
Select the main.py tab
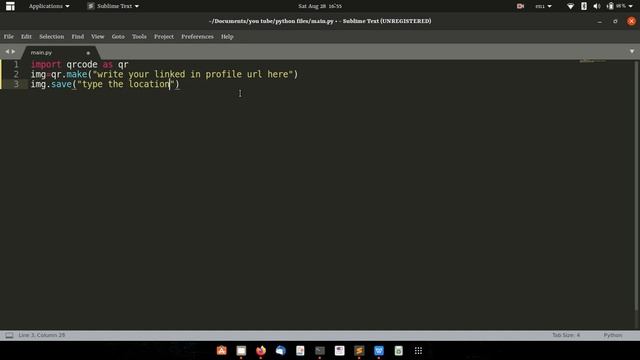point(59,53)
